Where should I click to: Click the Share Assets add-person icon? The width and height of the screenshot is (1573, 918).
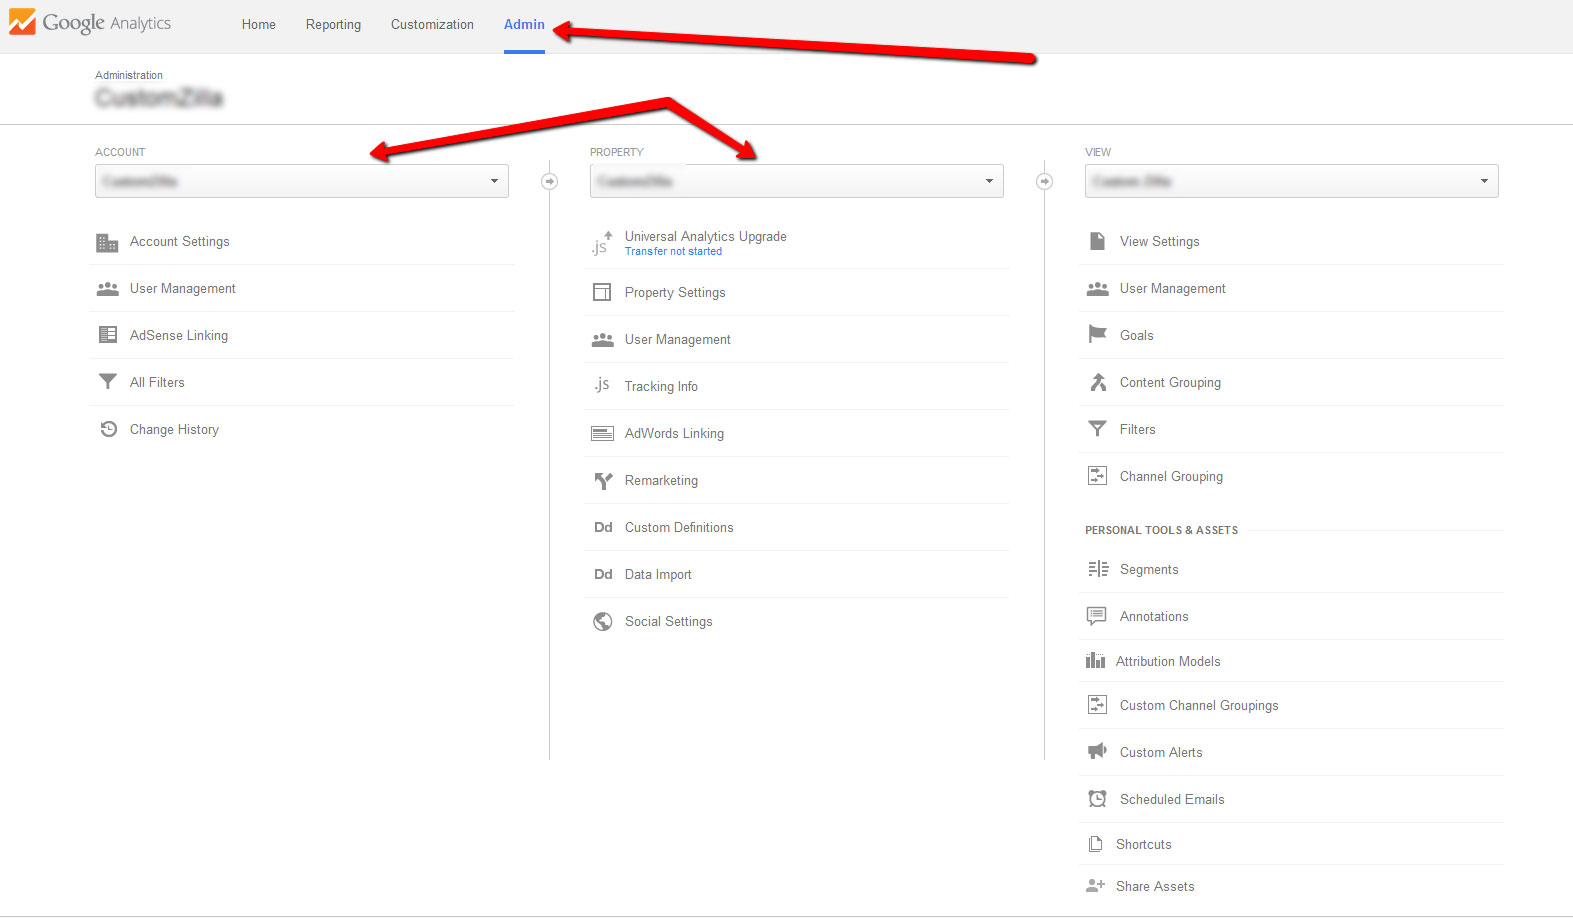click(1095, 886)
